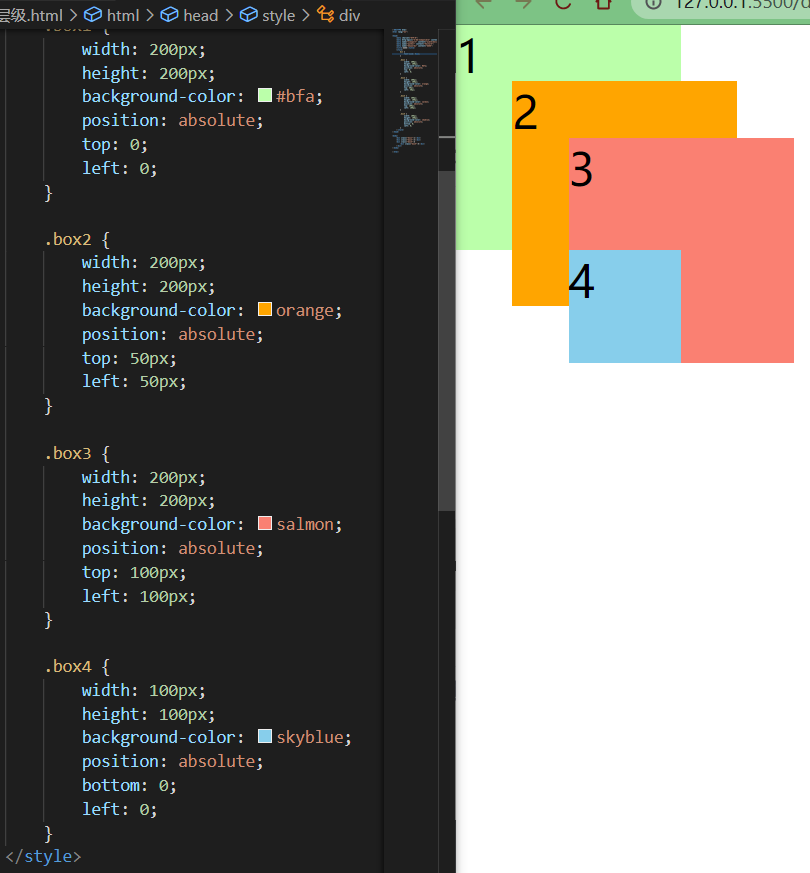Reload the preview page with the refresh icon

pyautogui.click(x=563, y=6)
